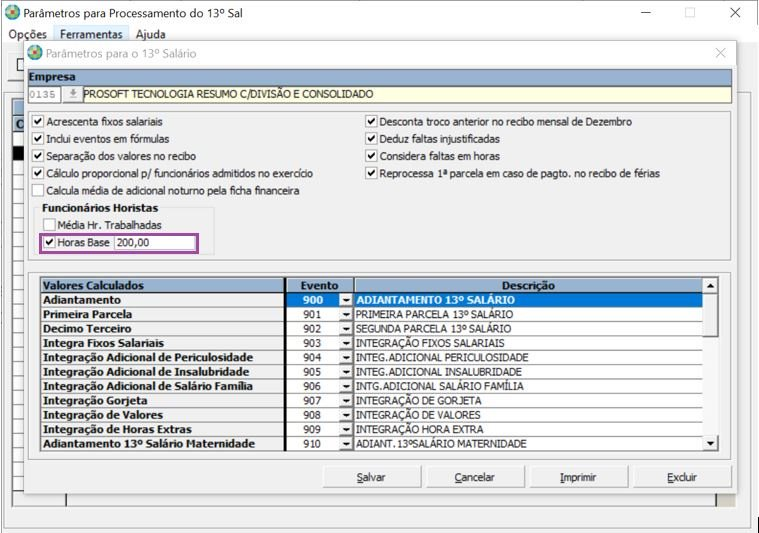Expand event dropdown for Integração de Horas Extras
Image resolution: width=759 pixels, height=533 pixels.
(346, 429)
